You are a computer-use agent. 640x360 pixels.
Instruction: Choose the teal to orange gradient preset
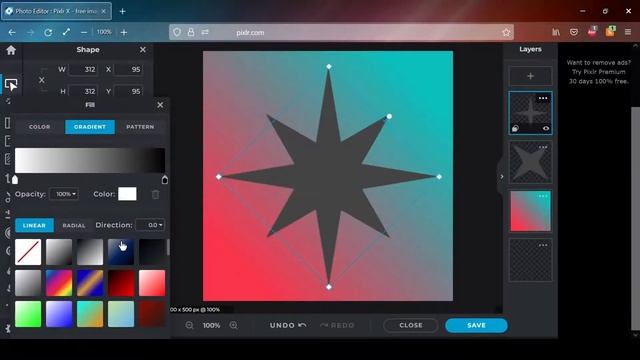pos(90,314)
